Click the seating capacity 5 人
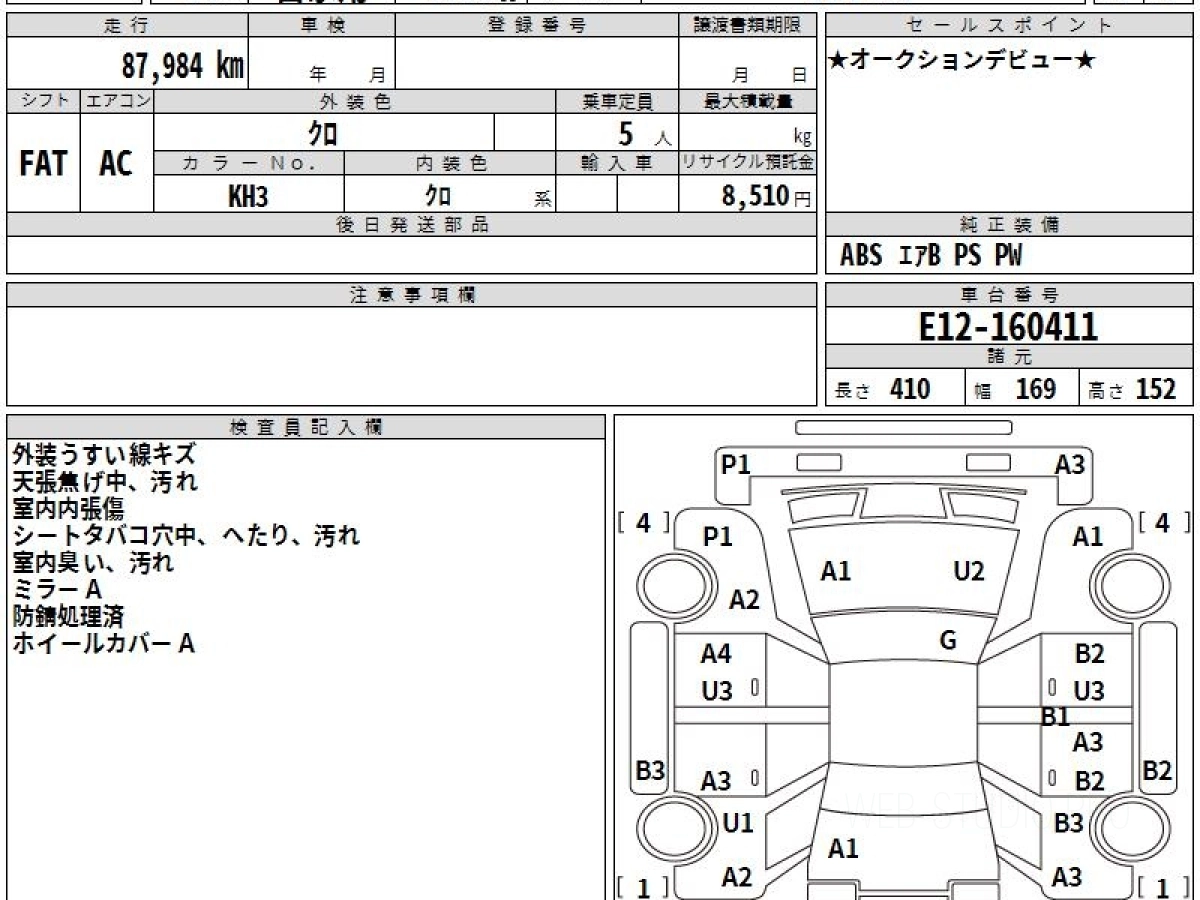Viewport: 1200px width, 900px height. (644, 134)
